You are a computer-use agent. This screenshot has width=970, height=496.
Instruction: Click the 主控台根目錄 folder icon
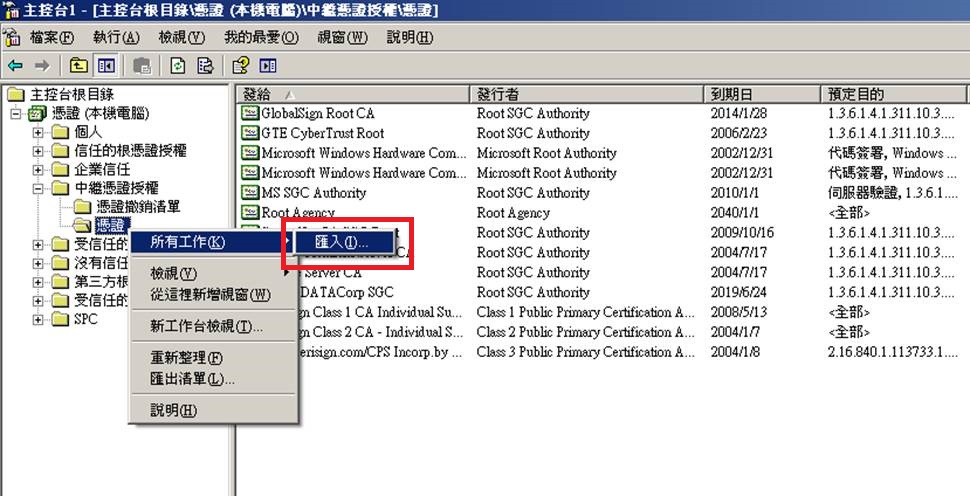(x=15, y=95)
